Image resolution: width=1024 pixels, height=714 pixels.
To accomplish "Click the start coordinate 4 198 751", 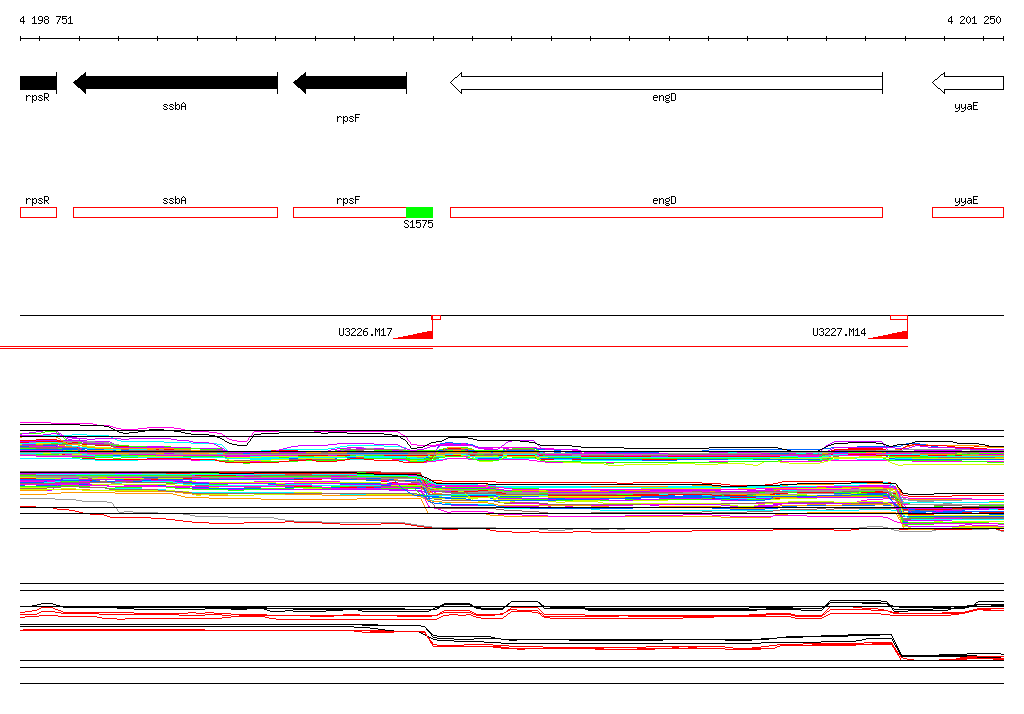I will (x=46, y=20).
